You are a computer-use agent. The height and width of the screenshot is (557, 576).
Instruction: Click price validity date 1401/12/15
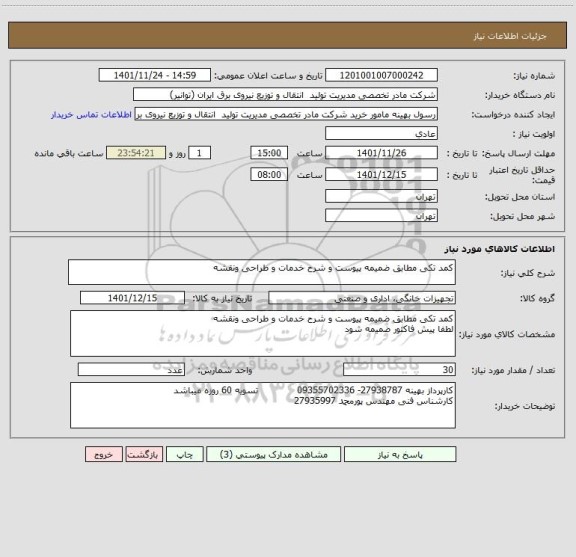pyautogui.click(x=381, y=175)
